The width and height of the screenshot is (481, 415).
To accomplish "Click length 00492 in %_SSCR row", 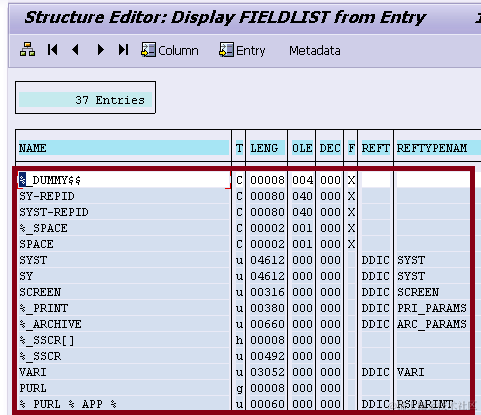I will click(x=267, y=356).
